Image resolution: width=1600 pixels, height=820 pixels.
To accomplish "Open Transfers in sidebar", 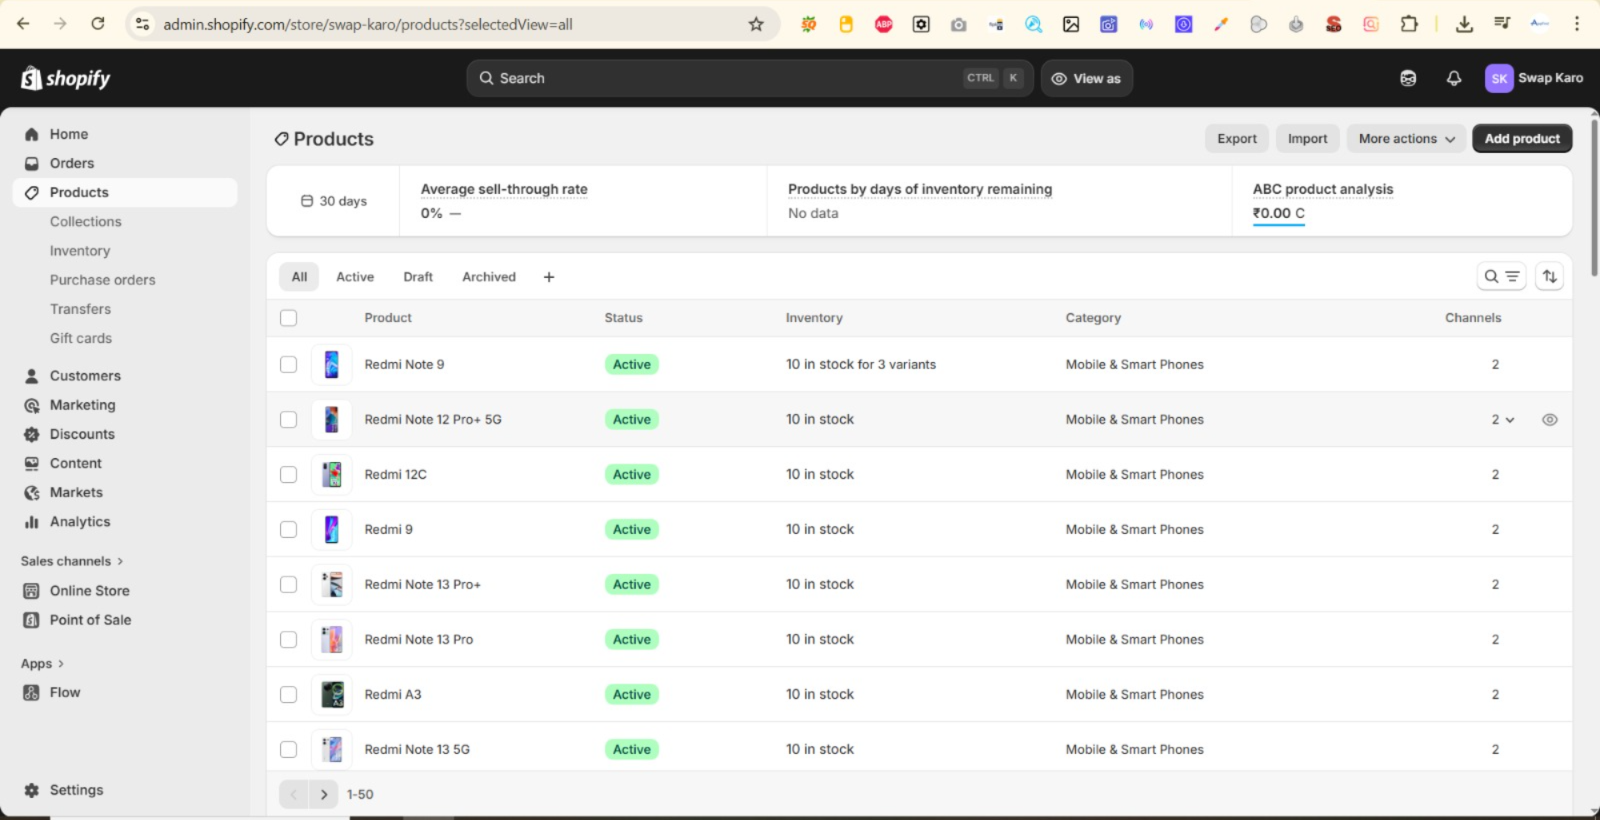I will point(80,309).
